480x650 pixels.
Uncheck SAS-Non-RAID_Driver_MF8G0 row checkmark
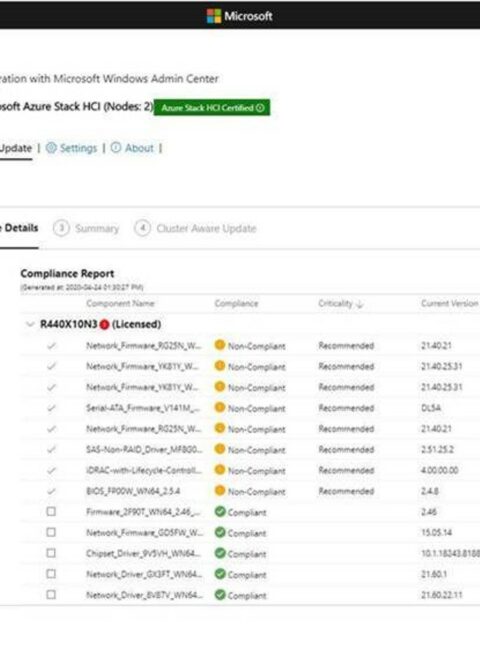51,449
